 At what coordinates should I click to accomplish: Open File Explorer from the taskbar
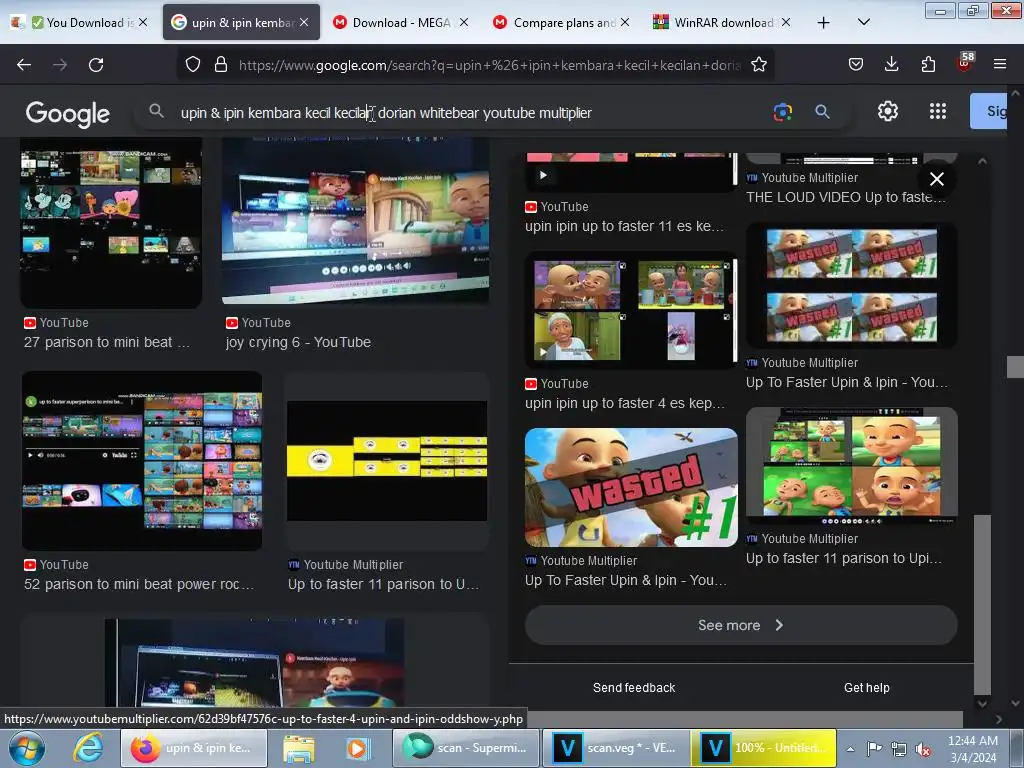click(298, 748)
